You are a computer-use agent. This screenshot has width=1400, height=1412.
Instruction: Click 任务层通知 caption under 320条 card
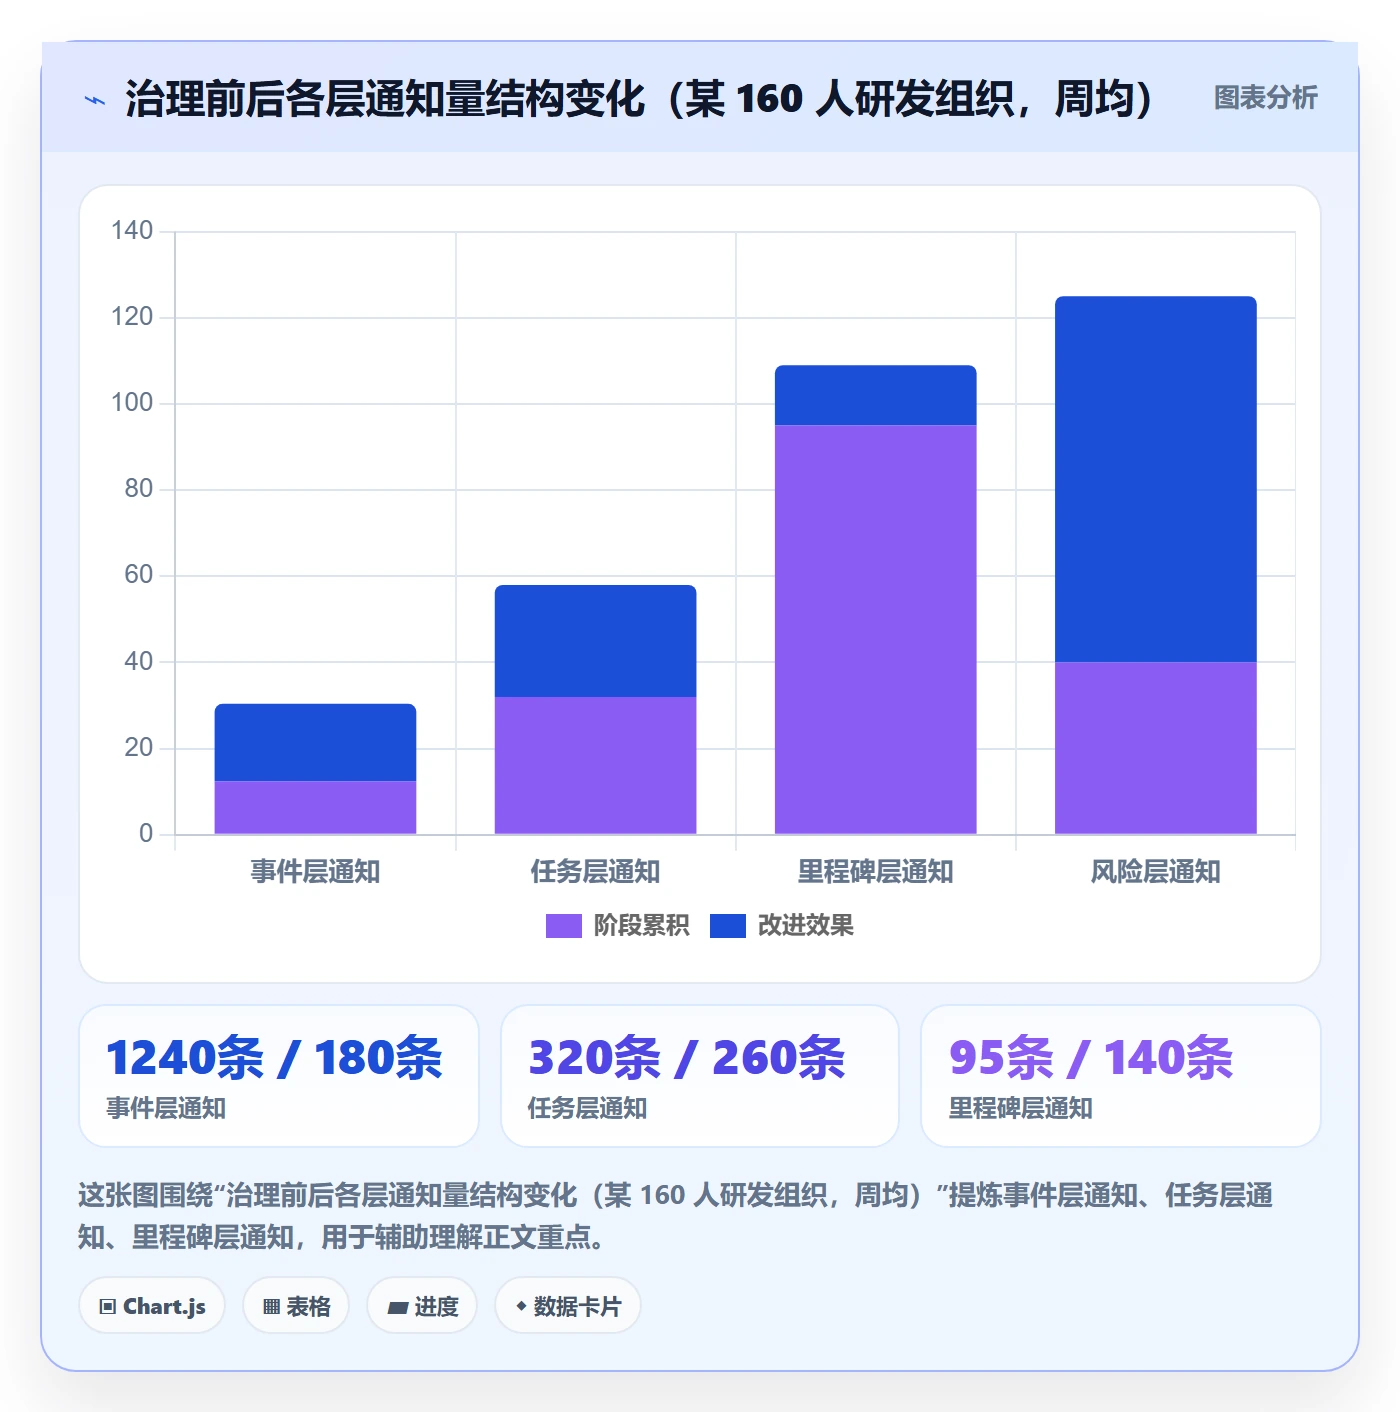point(587,1108)
